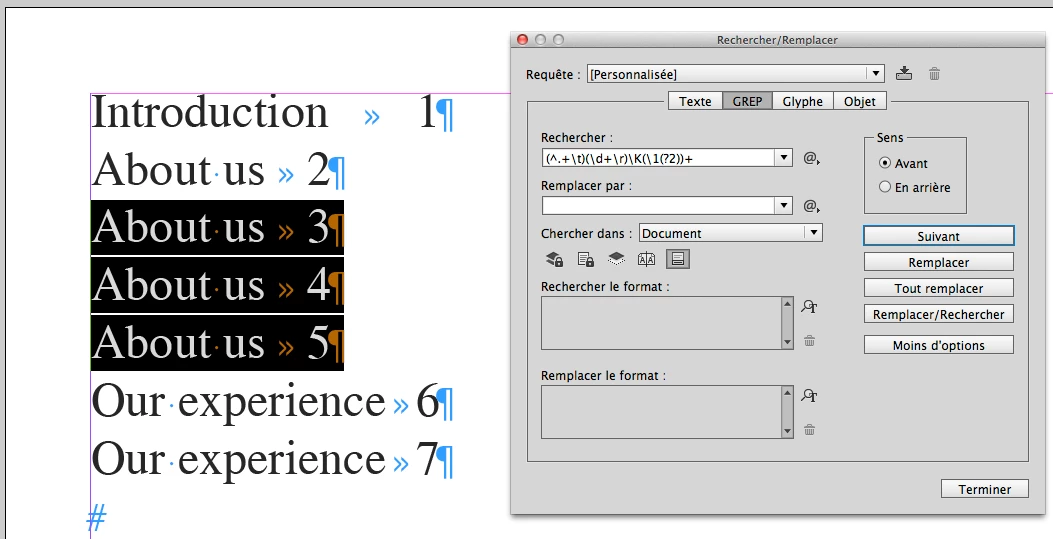Viewport: 1053px width, 539px height.
Task: Toggle include locked stories icon
Action: tap(585, 259)
